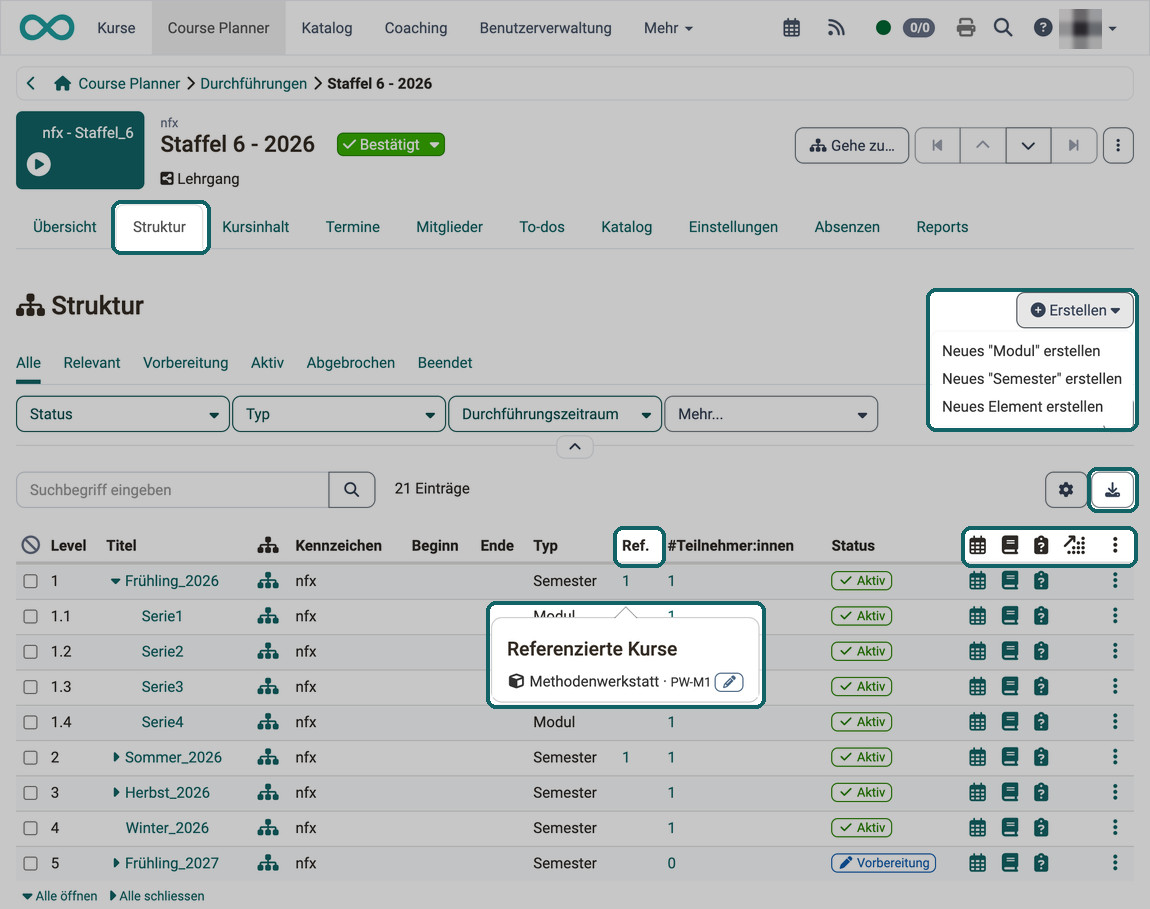The height and width of the screenshot is (909, 1150).
Task: Open the Mehr... filter dropdown
Action: point(771,415)
